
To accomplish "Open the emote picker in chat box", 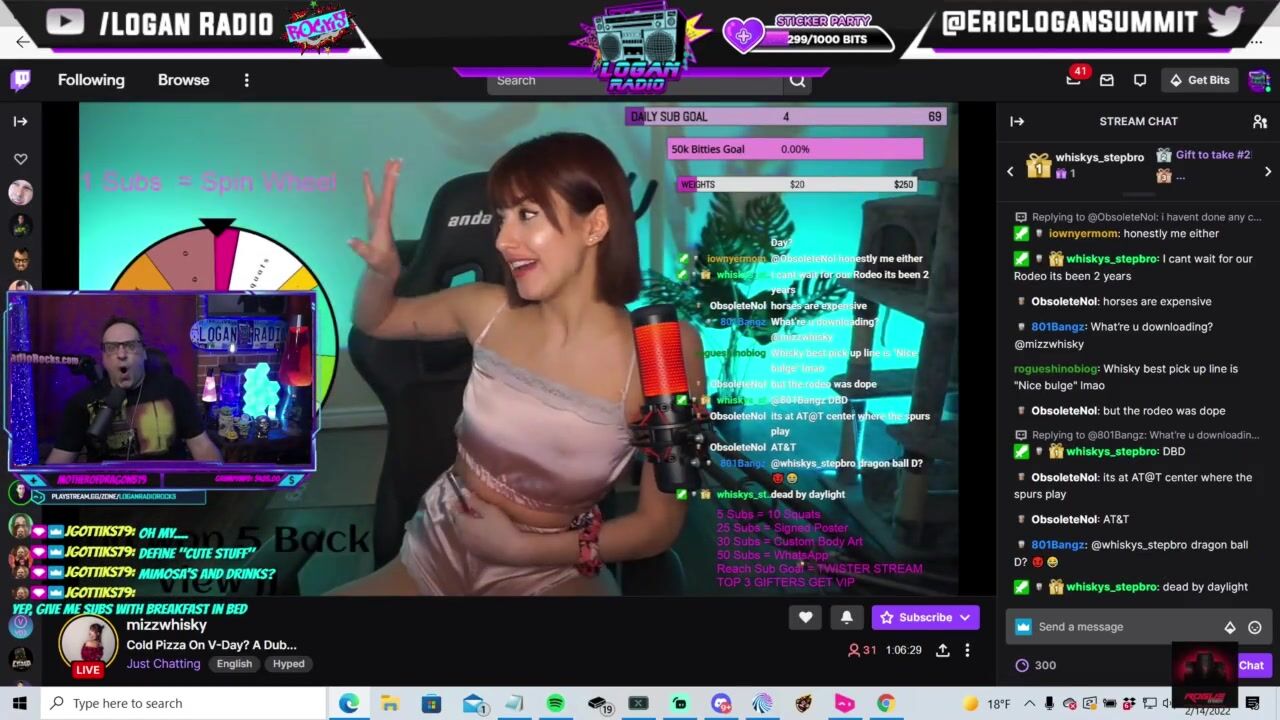I will 1255,627.
